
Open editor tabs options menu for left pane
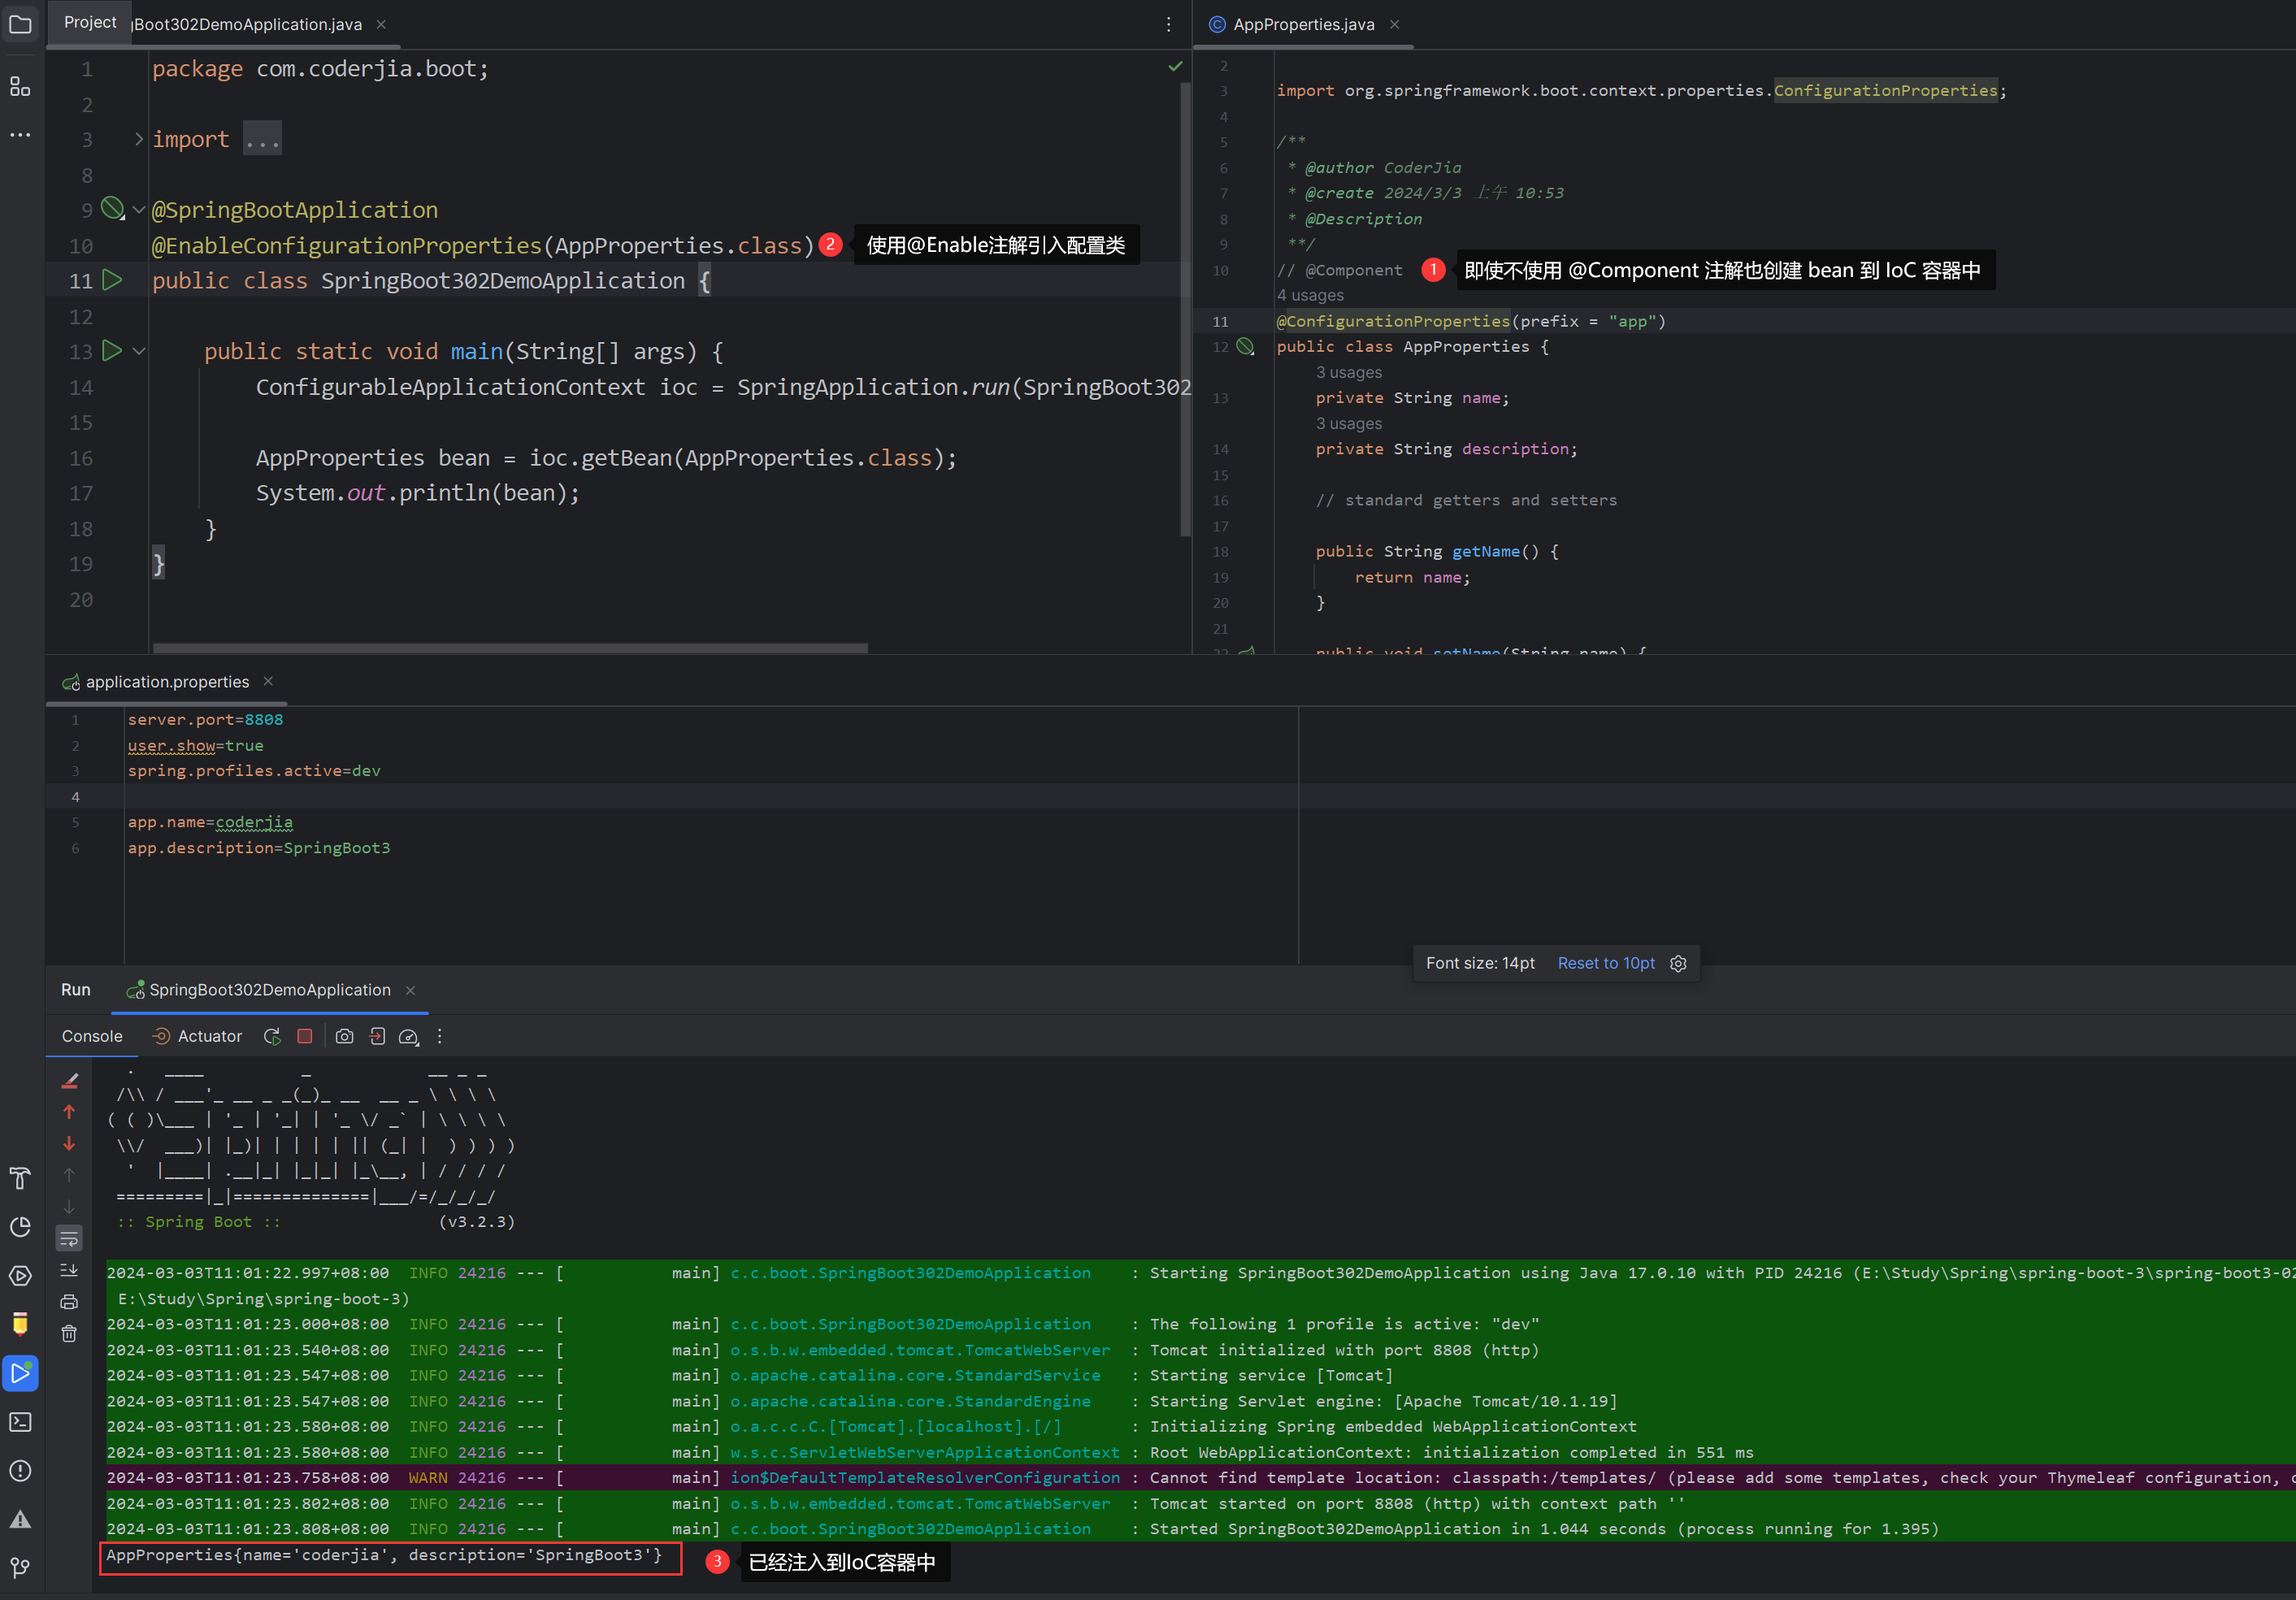click(1168, 24)
